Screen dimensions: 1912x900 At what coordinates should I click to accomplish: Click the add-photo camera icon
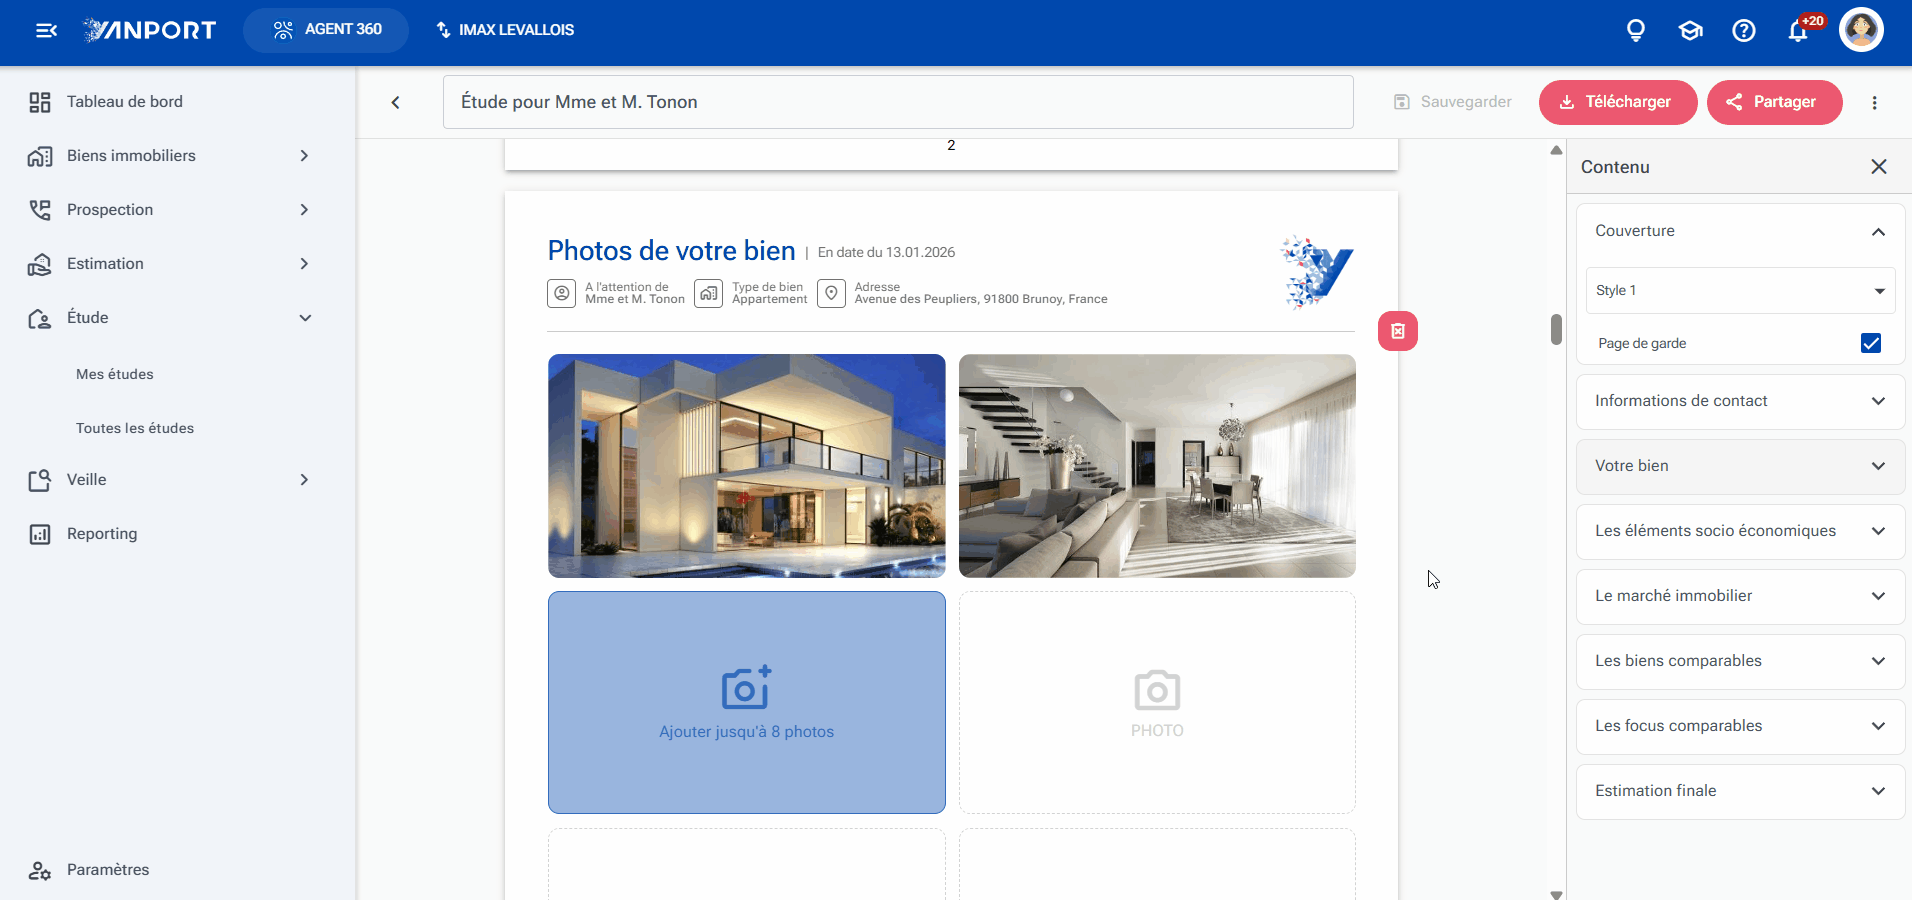coord(746,688)
